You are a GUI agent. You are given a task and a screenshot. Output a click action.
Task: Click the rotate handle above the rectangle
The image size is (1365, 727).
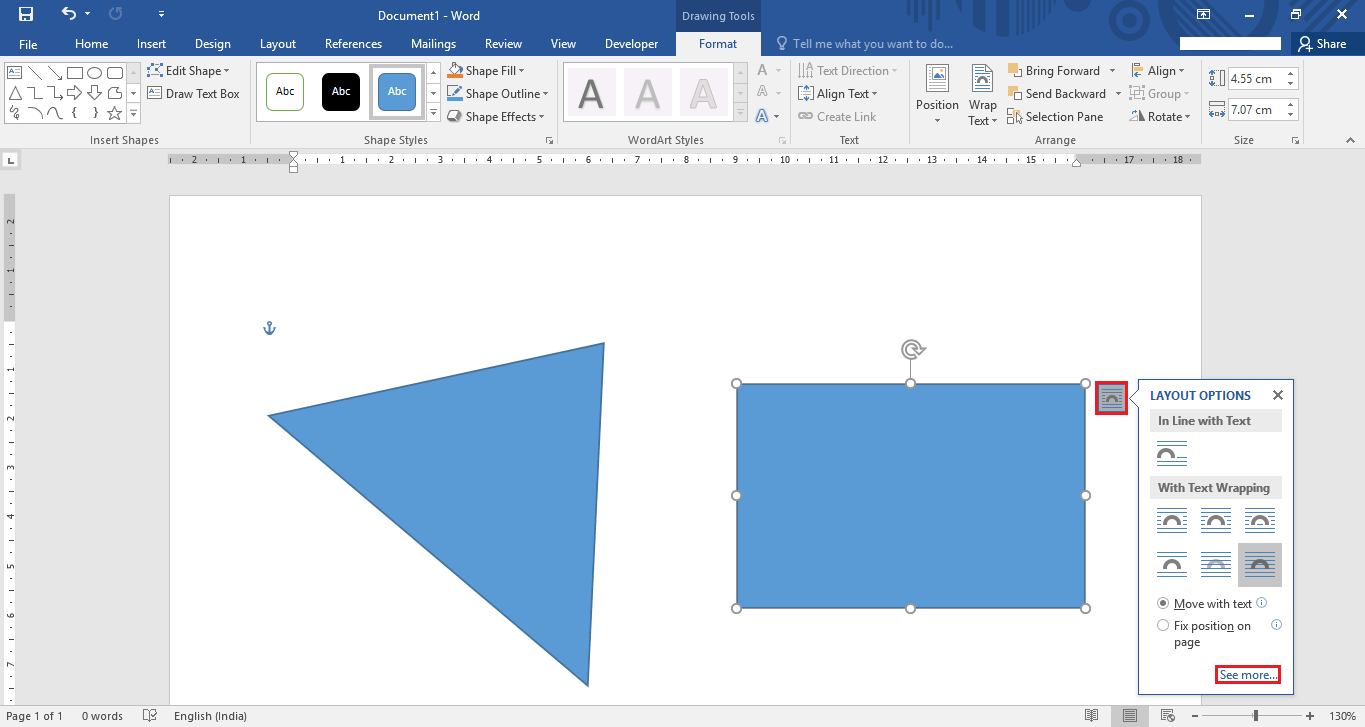pos(911,349)
